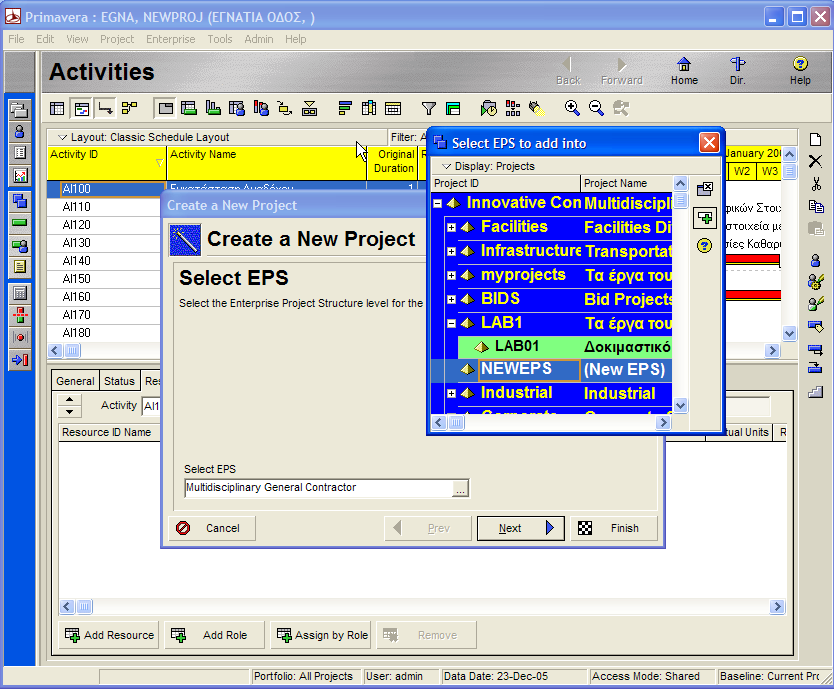
Task: Click the Select EPS text field
Action: pos(318,488)
